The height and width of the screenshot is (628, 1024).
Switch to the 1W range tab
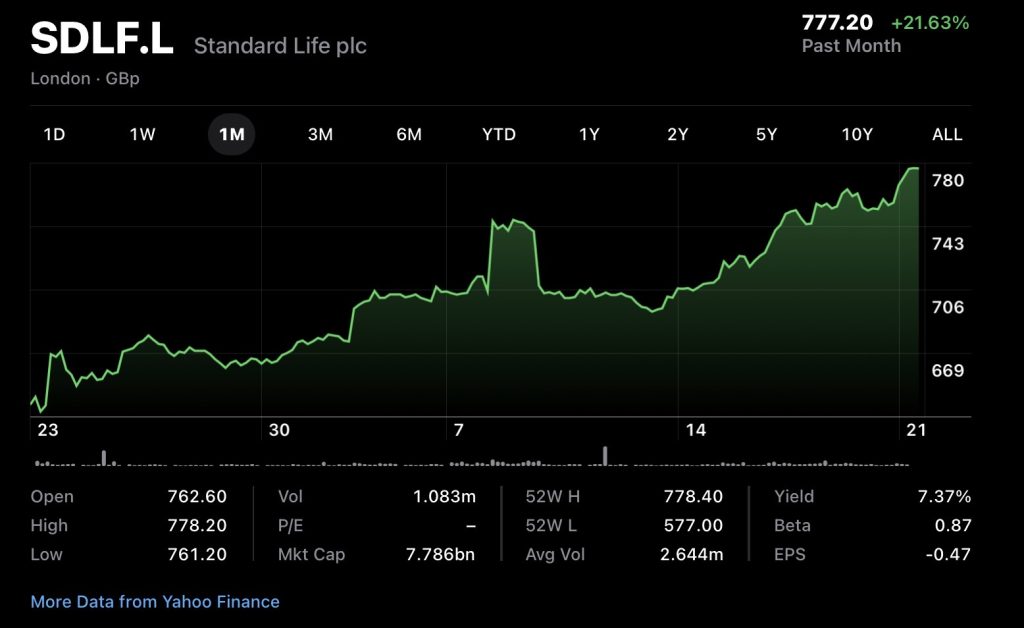142,134
